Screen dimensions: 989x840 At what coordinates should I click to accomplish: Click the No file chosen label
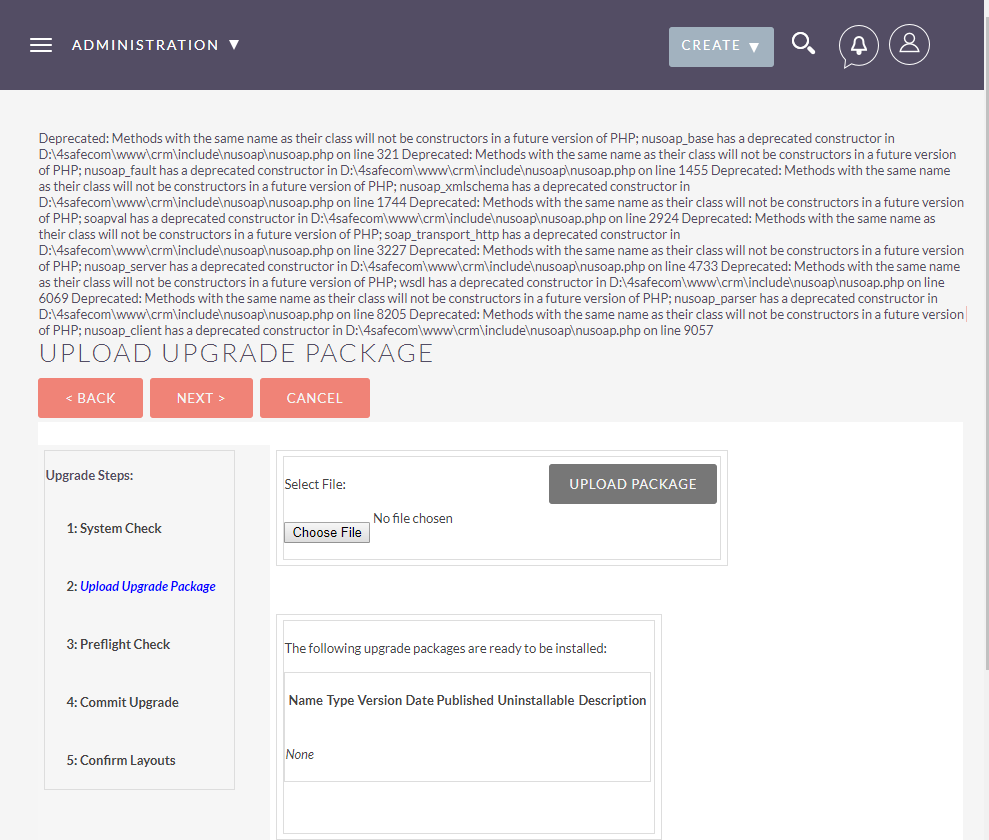coord(413,518)
